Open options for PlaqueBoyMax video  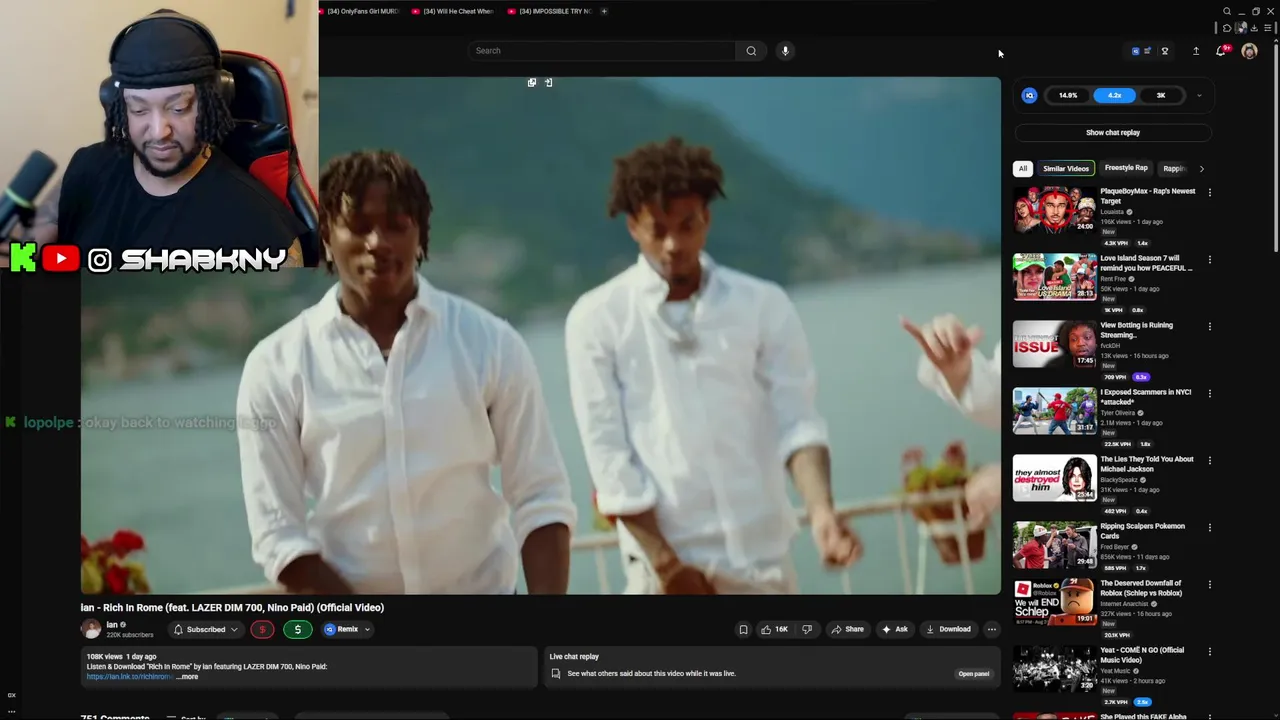pos(1210,192)
